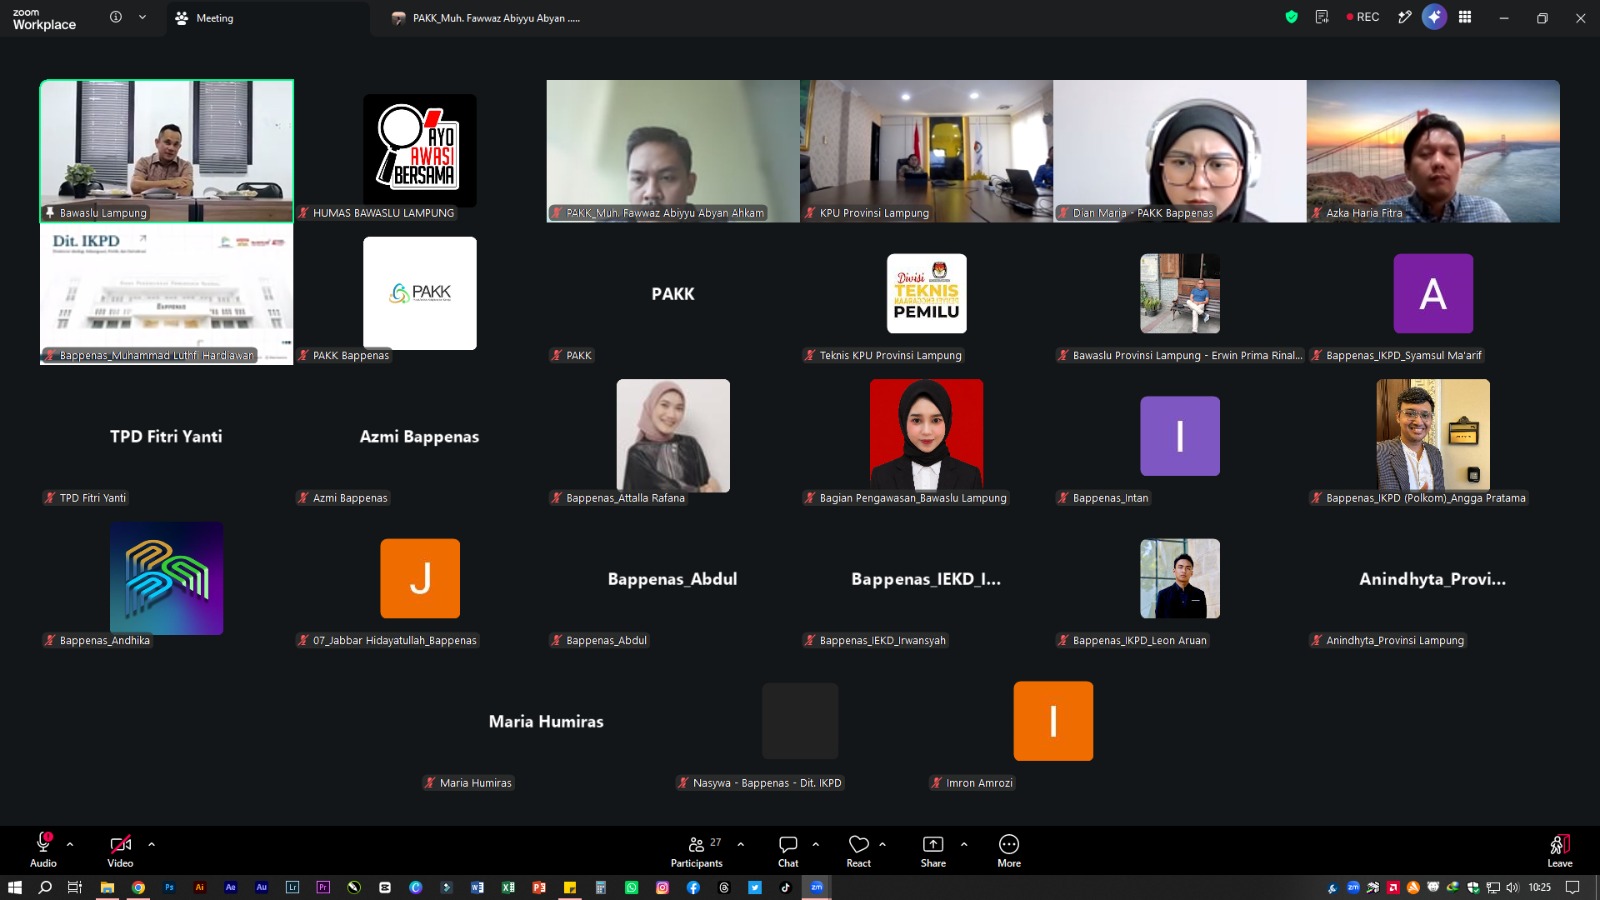This screenshot has height=900, width=1600.
Task: Open File Explorer from the taskbar
Action: 107,887
